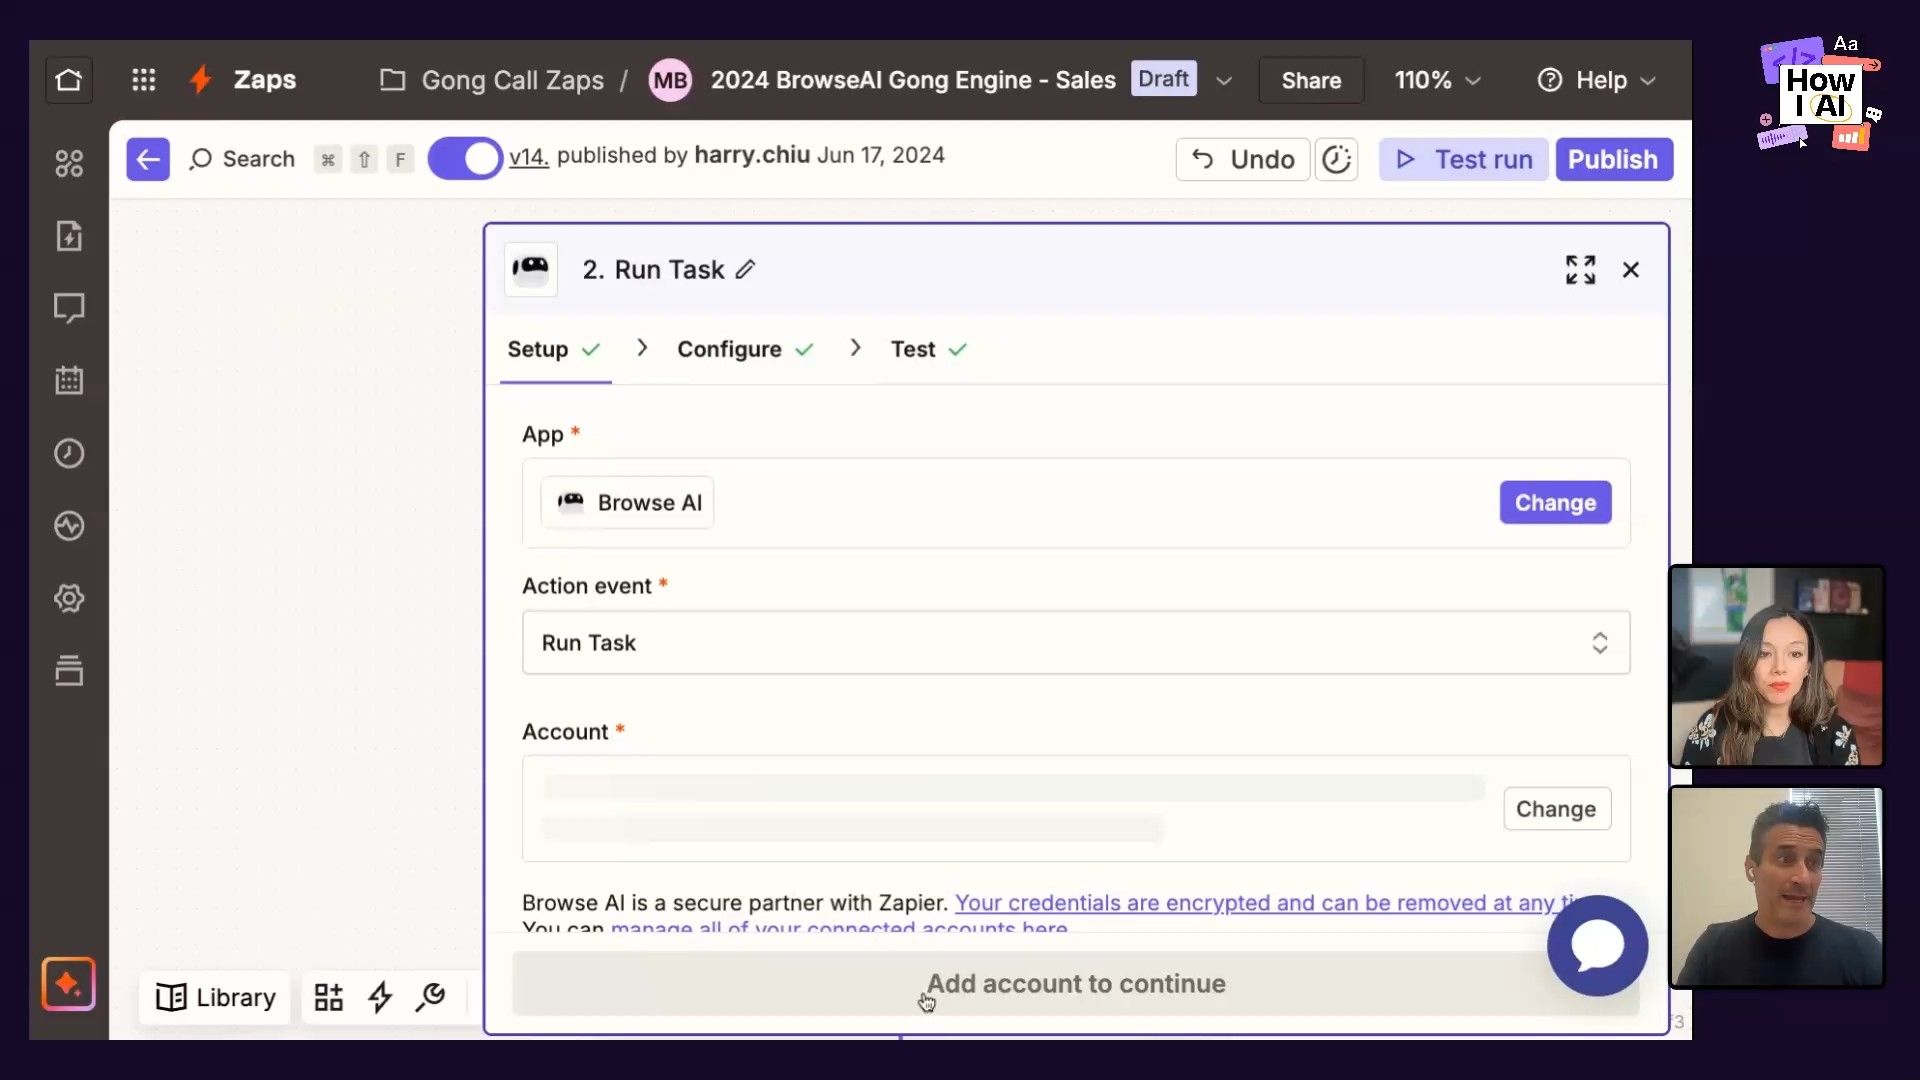Go to the Zapier home icon
The width and height of the screenshot is (1920, 1080).
pos(69,80)
